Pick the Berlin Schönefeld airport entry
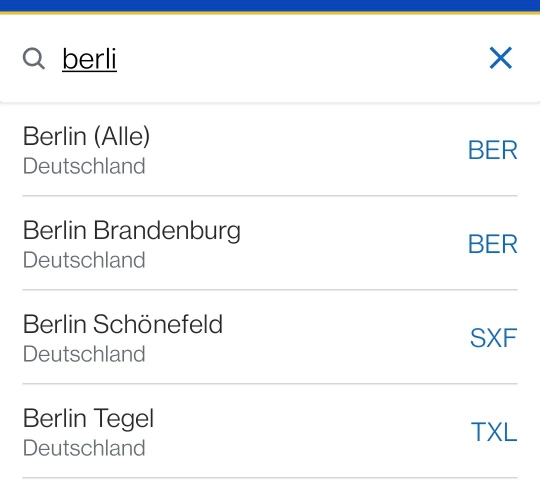 pos(270,337)
